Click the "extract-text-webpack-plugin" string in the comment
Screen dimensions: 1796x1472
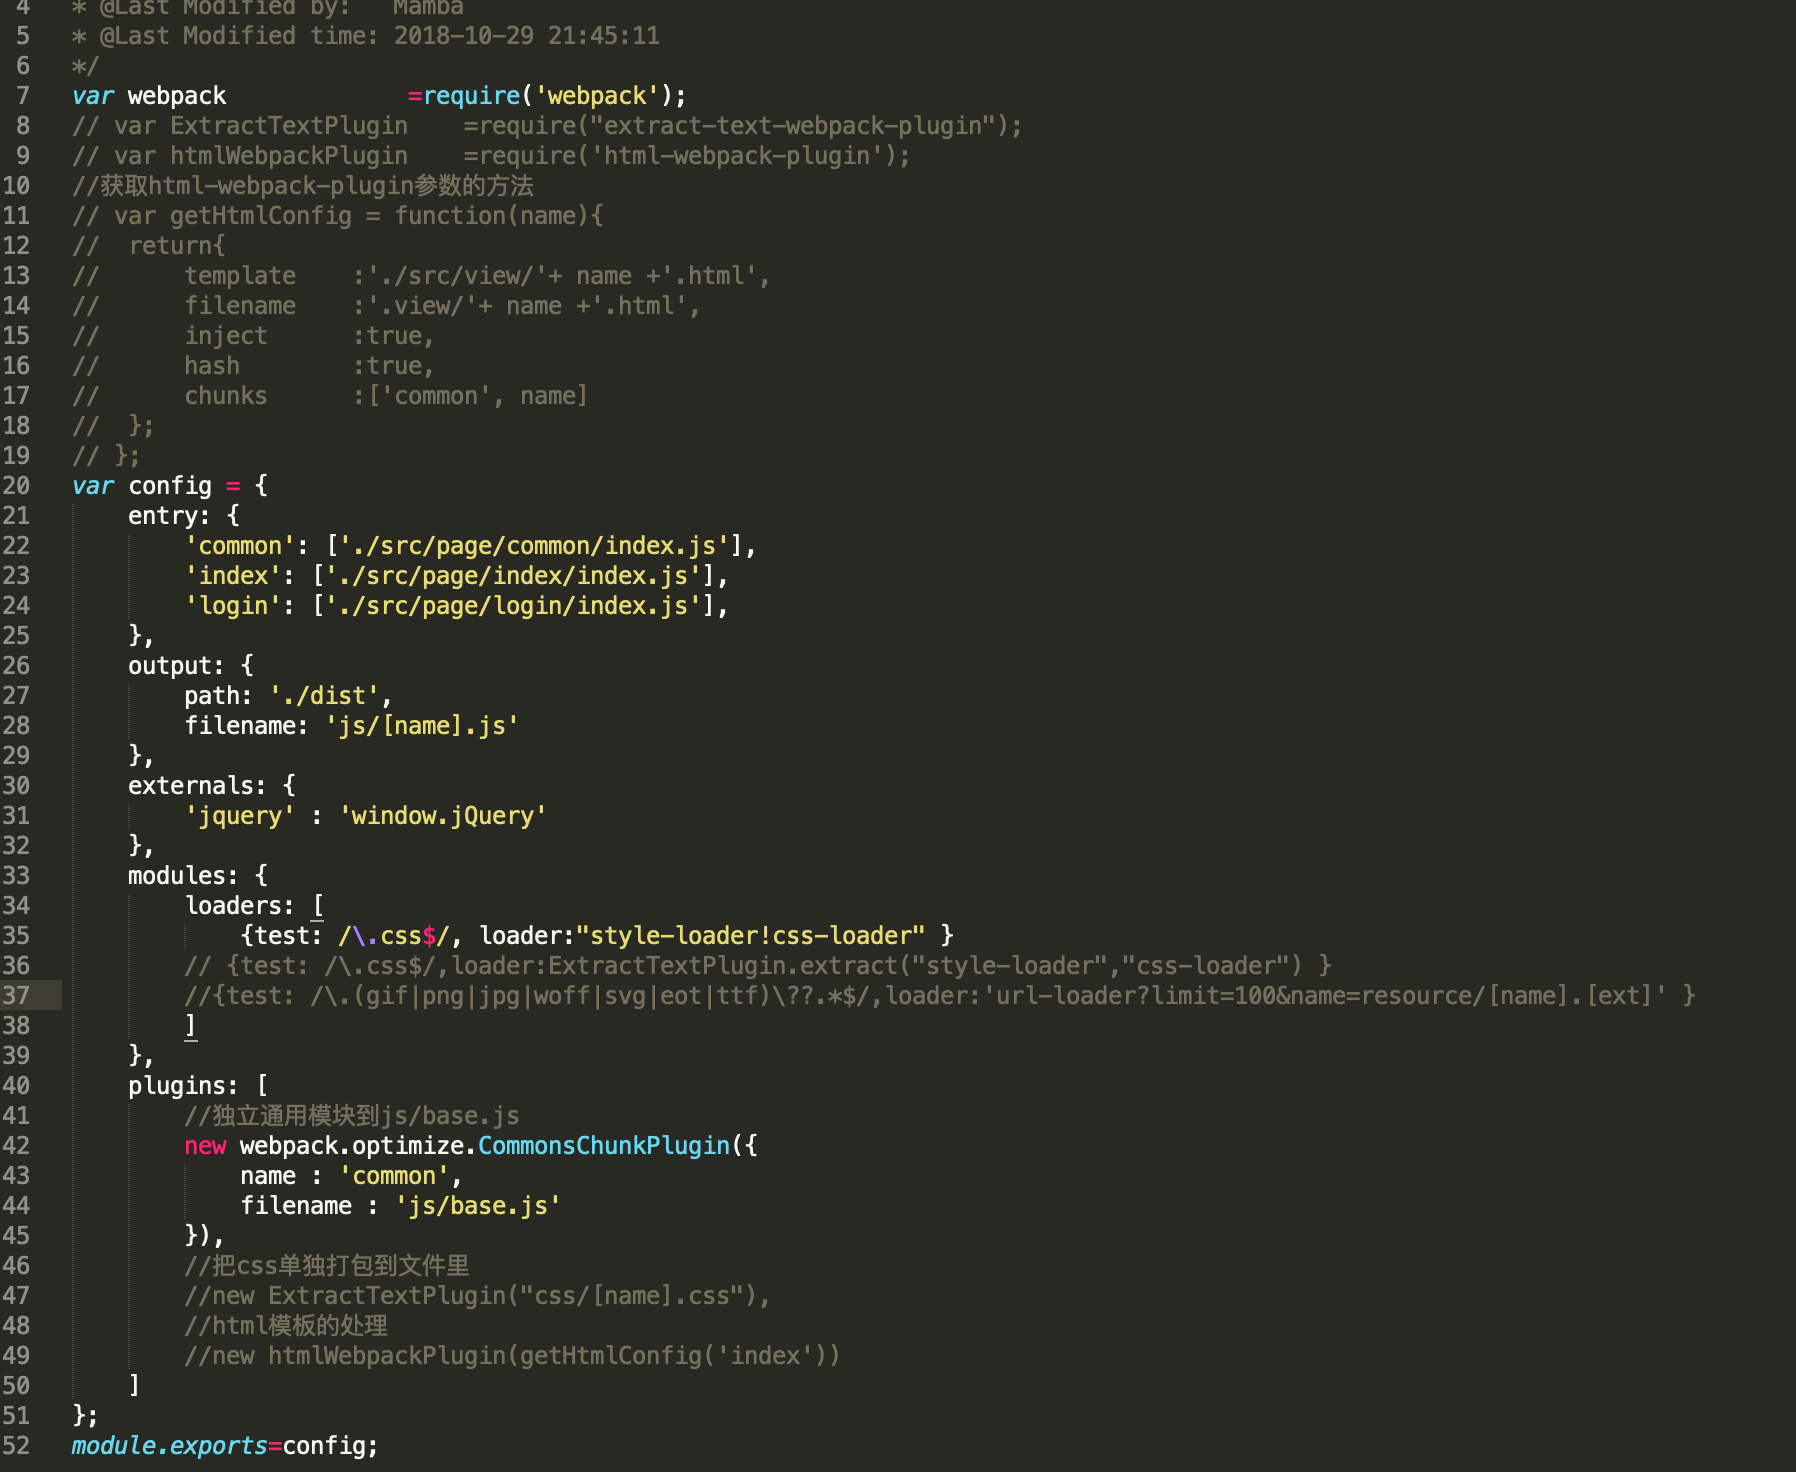(x=792, y=126)
